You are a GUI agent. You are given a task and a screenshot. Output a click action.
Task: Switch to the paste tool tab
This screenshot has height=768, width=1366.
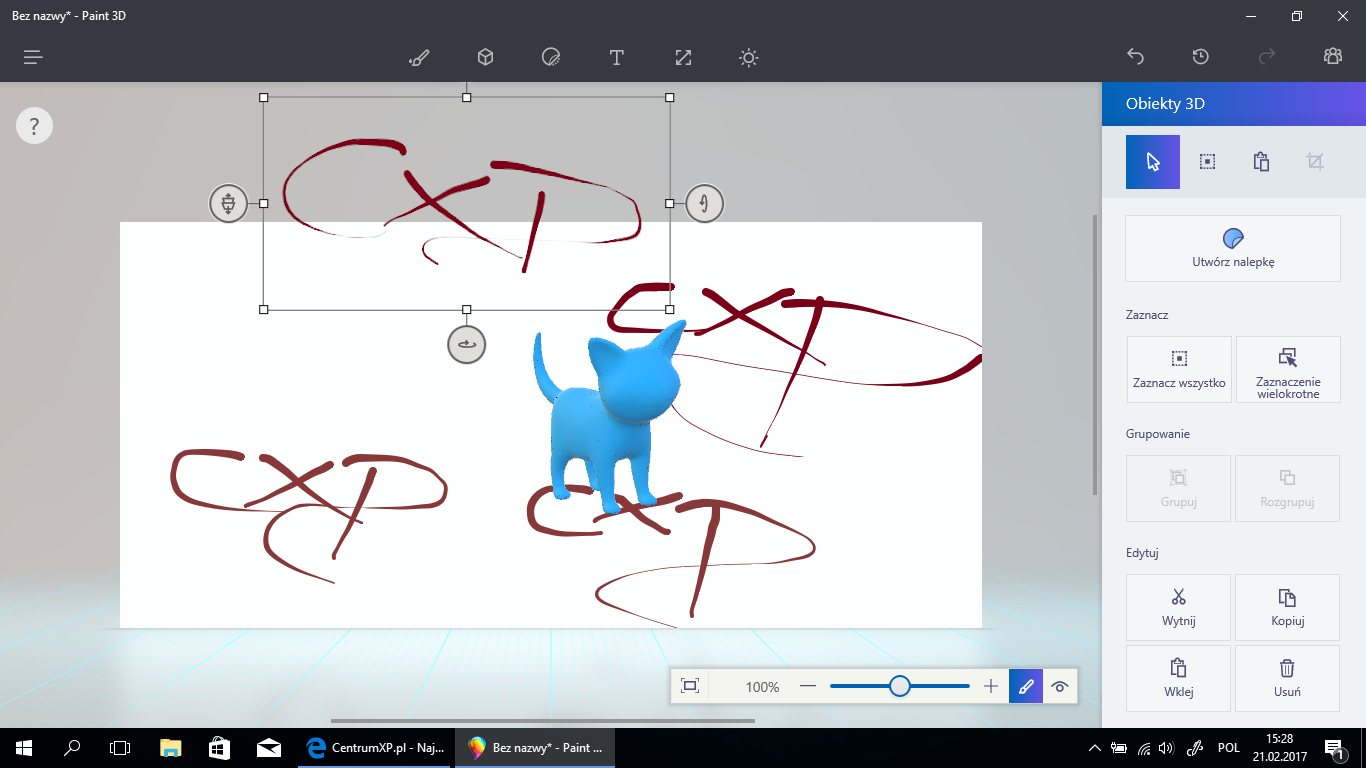coord(1261,162)
